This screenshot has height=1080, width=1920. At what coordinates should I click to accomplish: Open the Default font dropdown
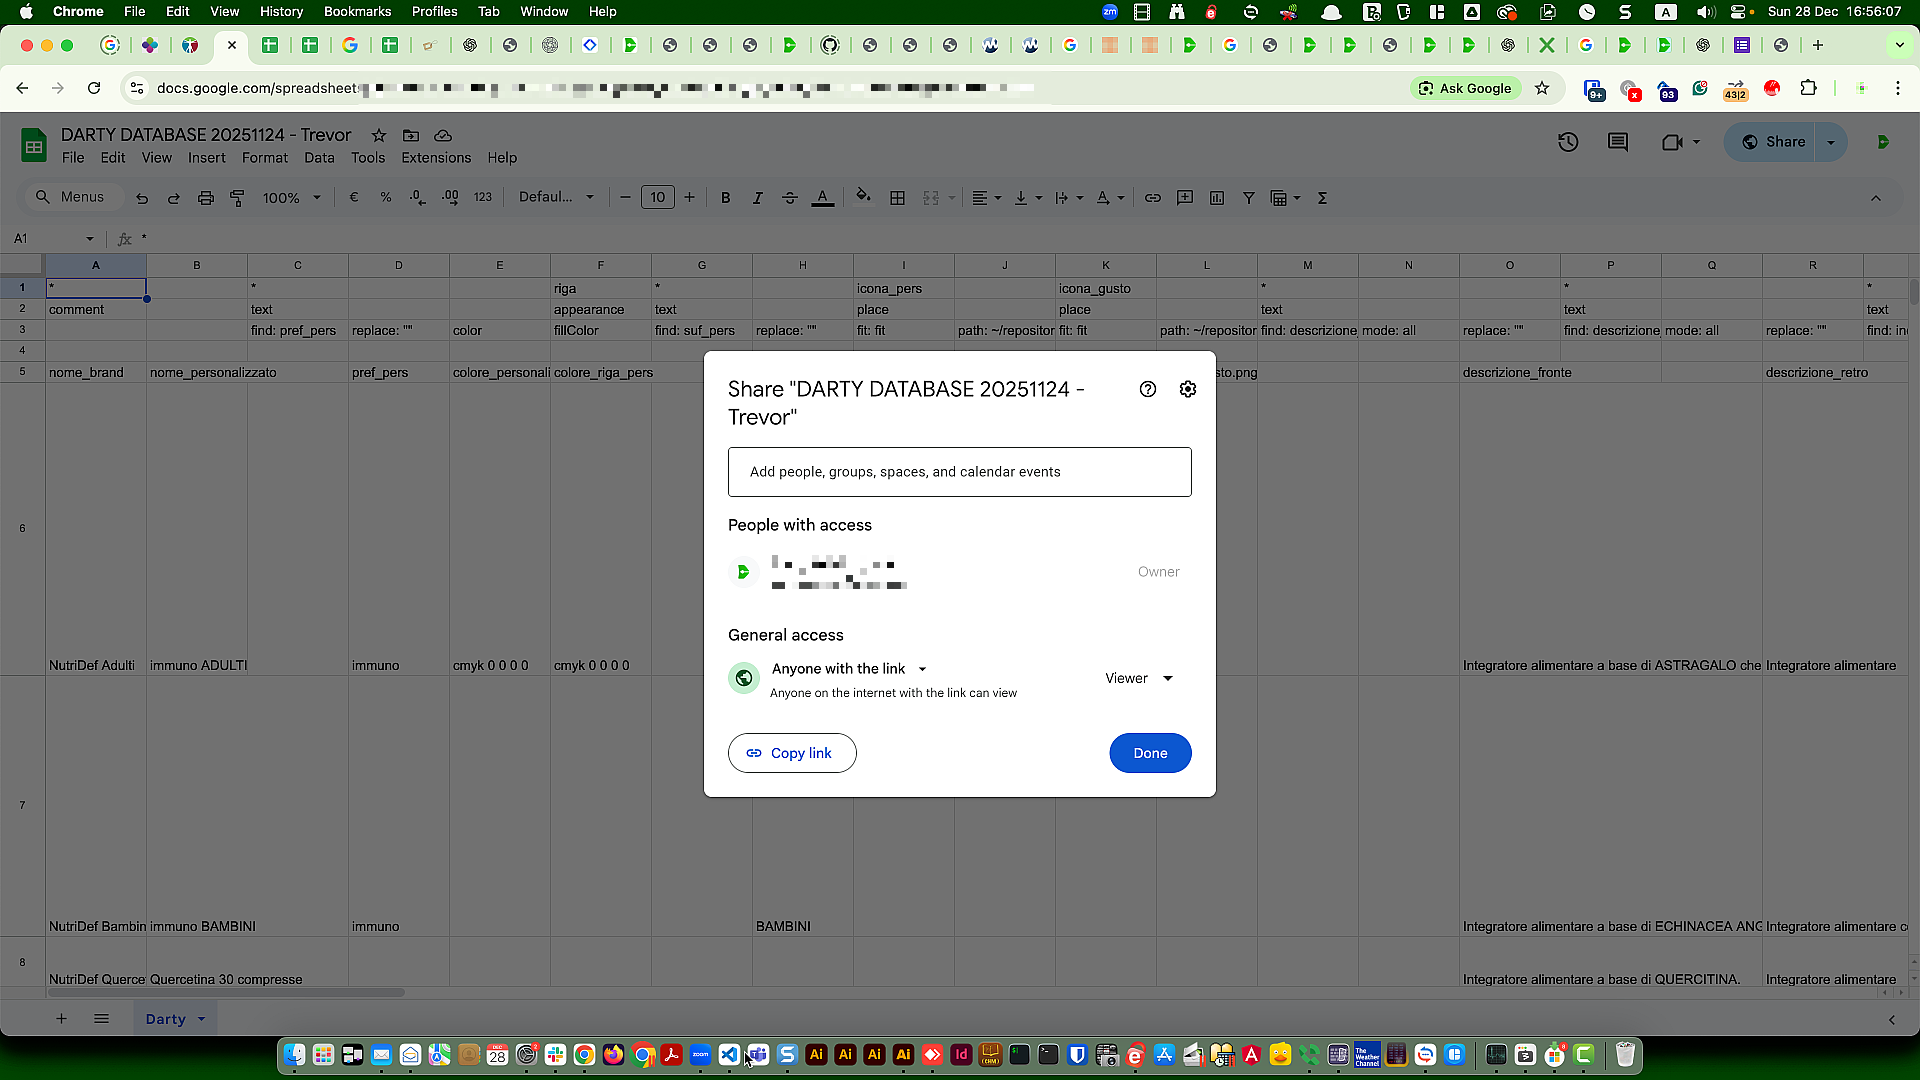click(x=556, y=197)
